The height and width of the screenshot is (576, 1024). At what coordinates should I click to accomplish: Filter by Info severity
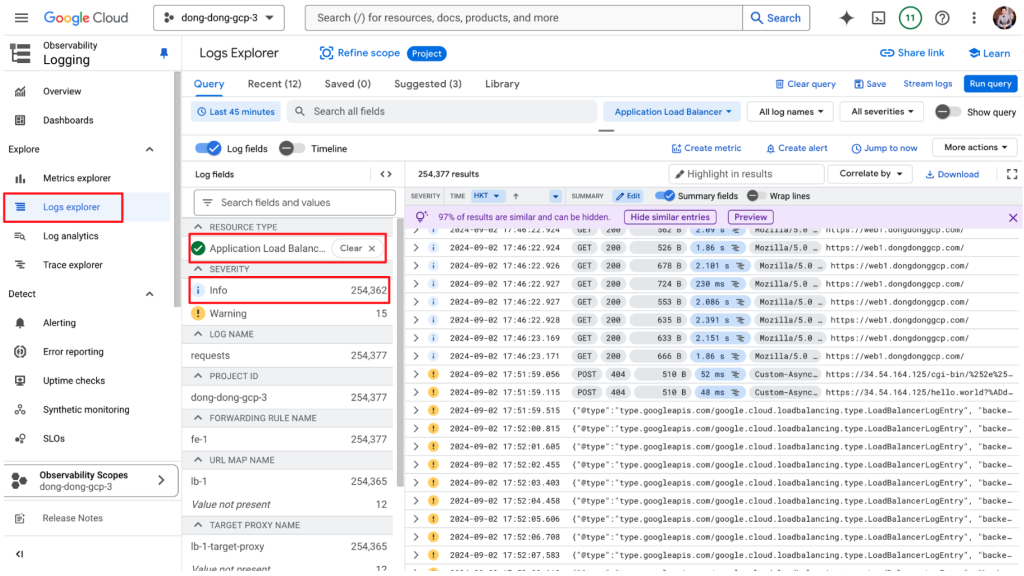click(289, 291)
